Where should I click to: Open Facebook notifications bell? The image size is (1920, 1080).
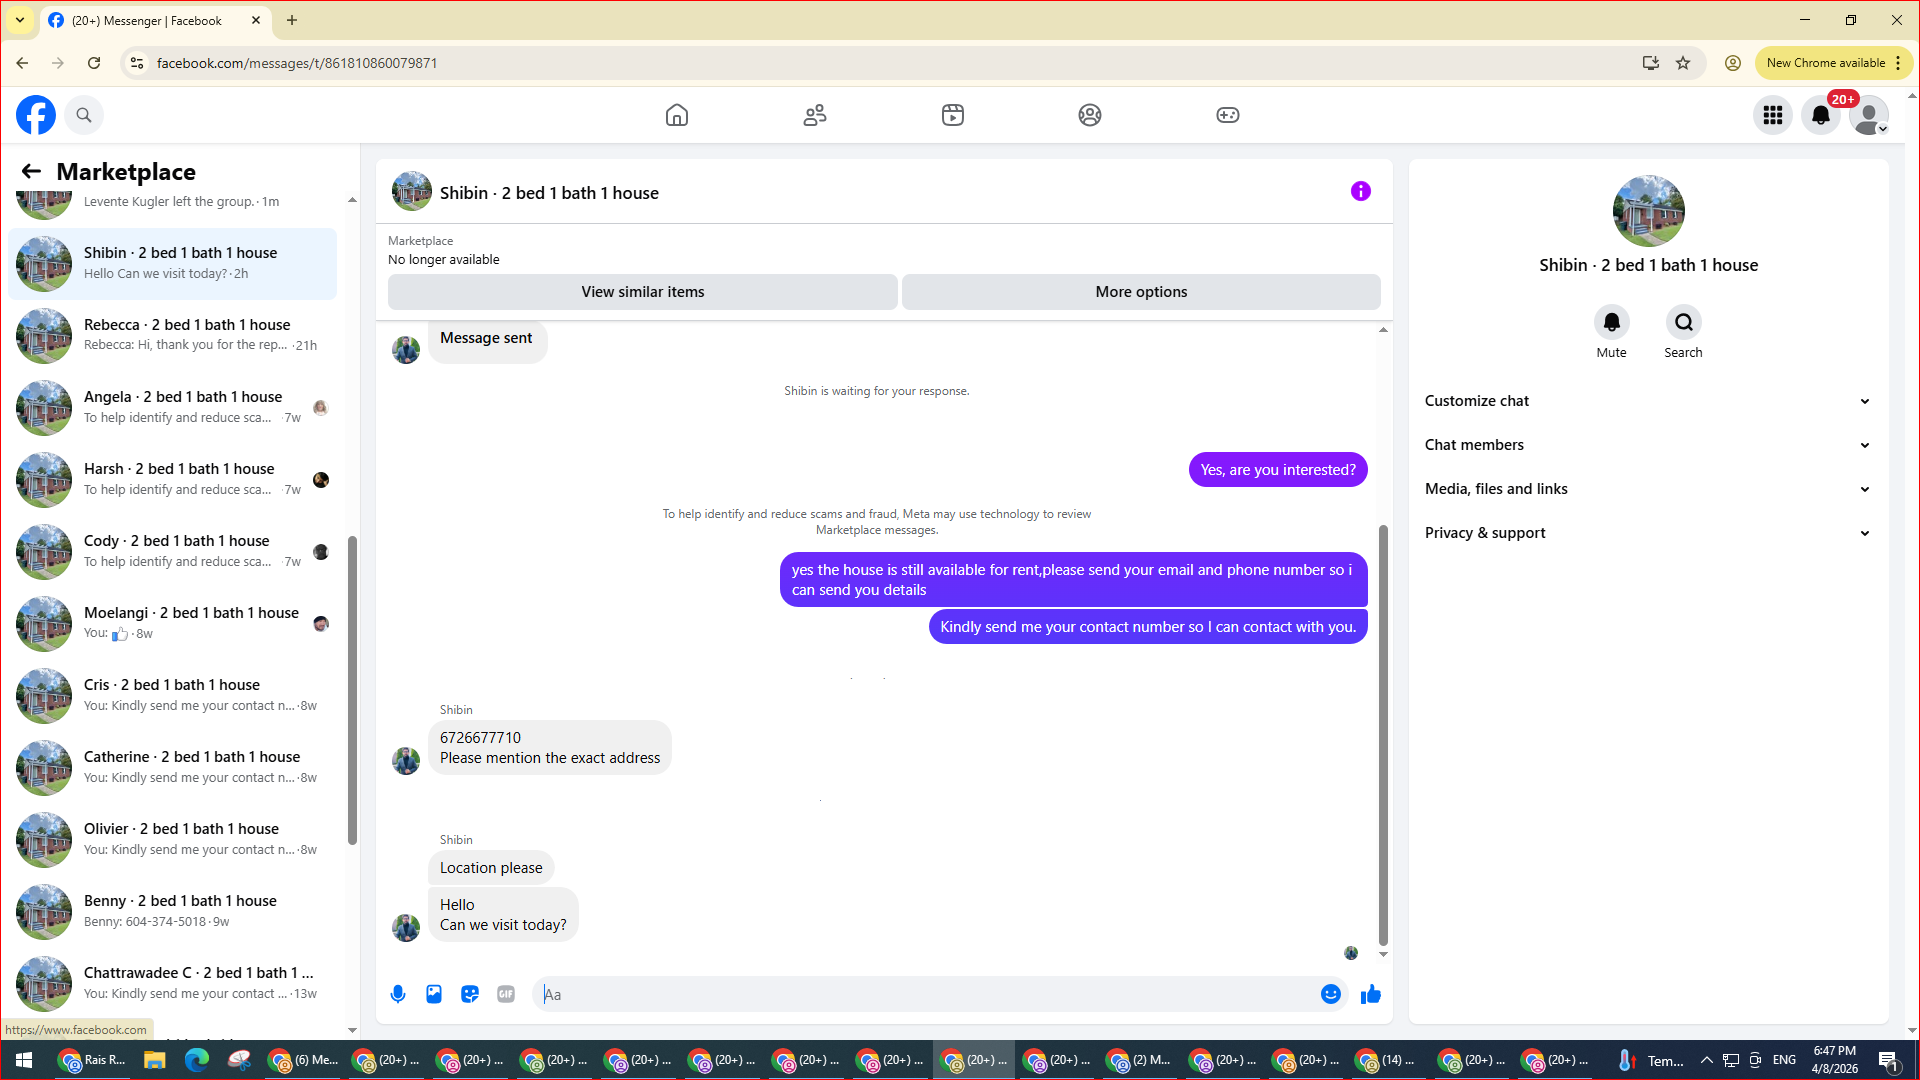pos(1820,115)
